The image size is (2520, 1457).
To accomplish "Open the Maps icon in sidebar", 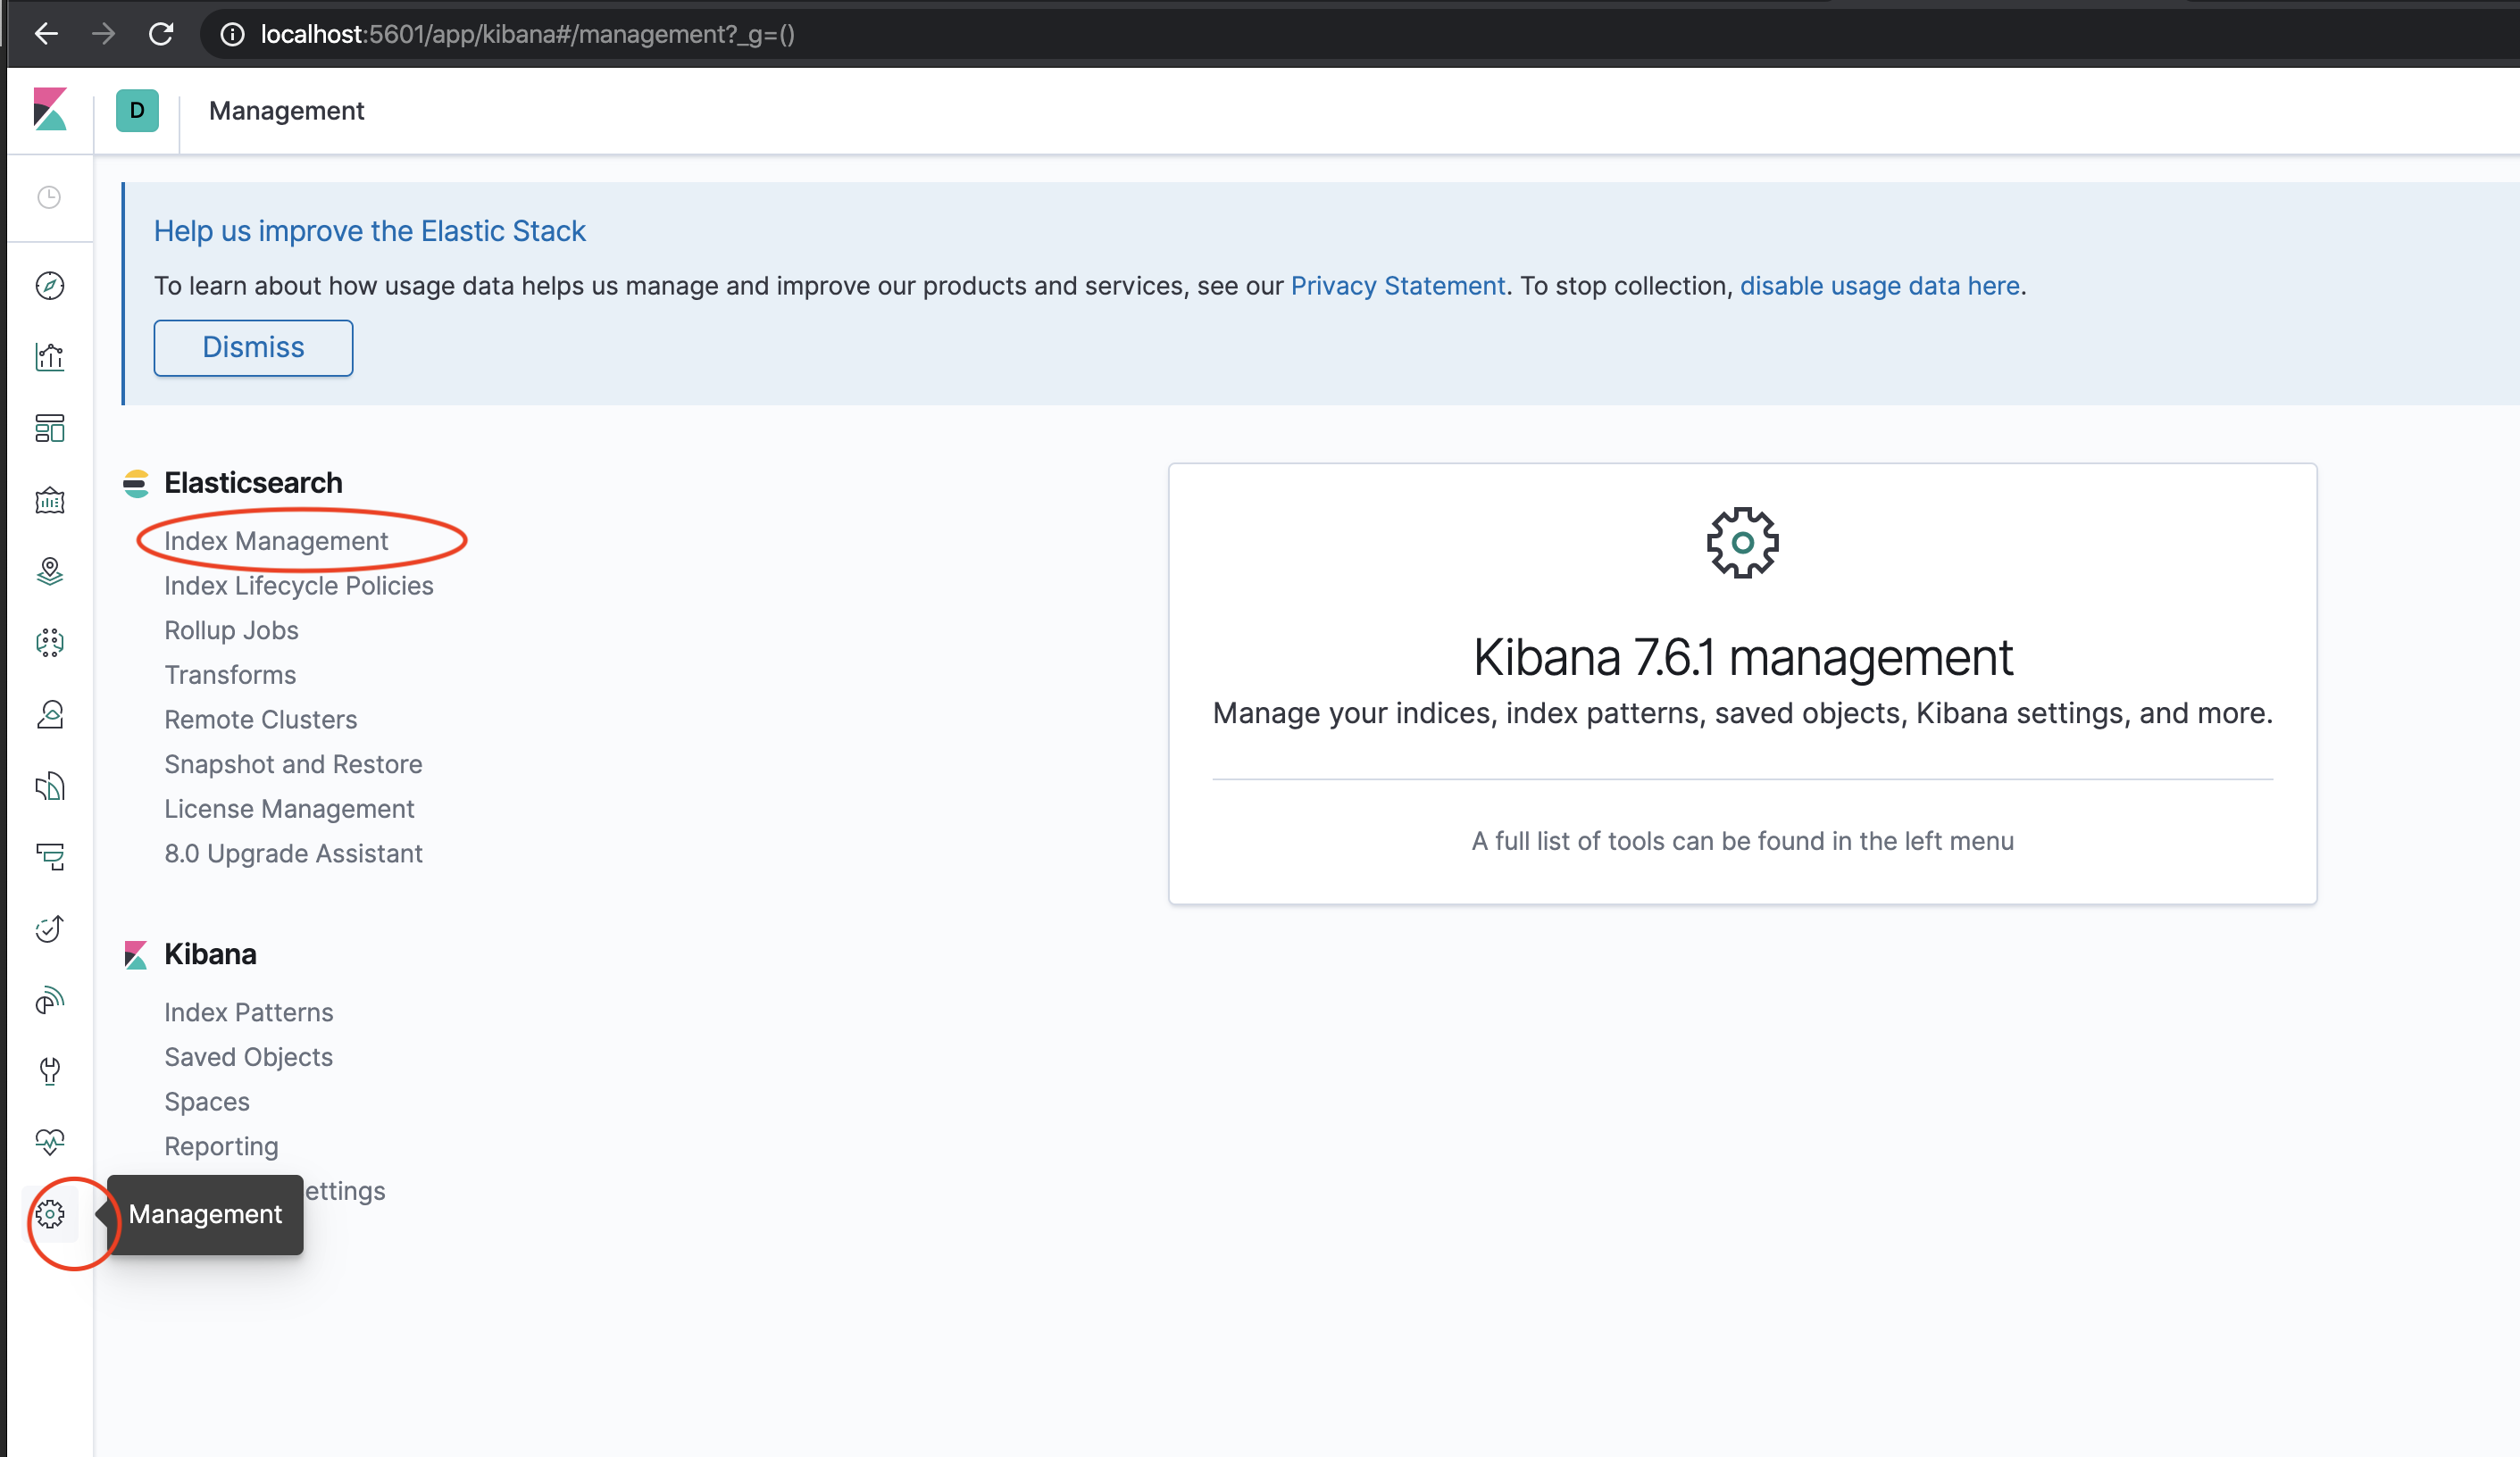I will (x=50, y=571).
